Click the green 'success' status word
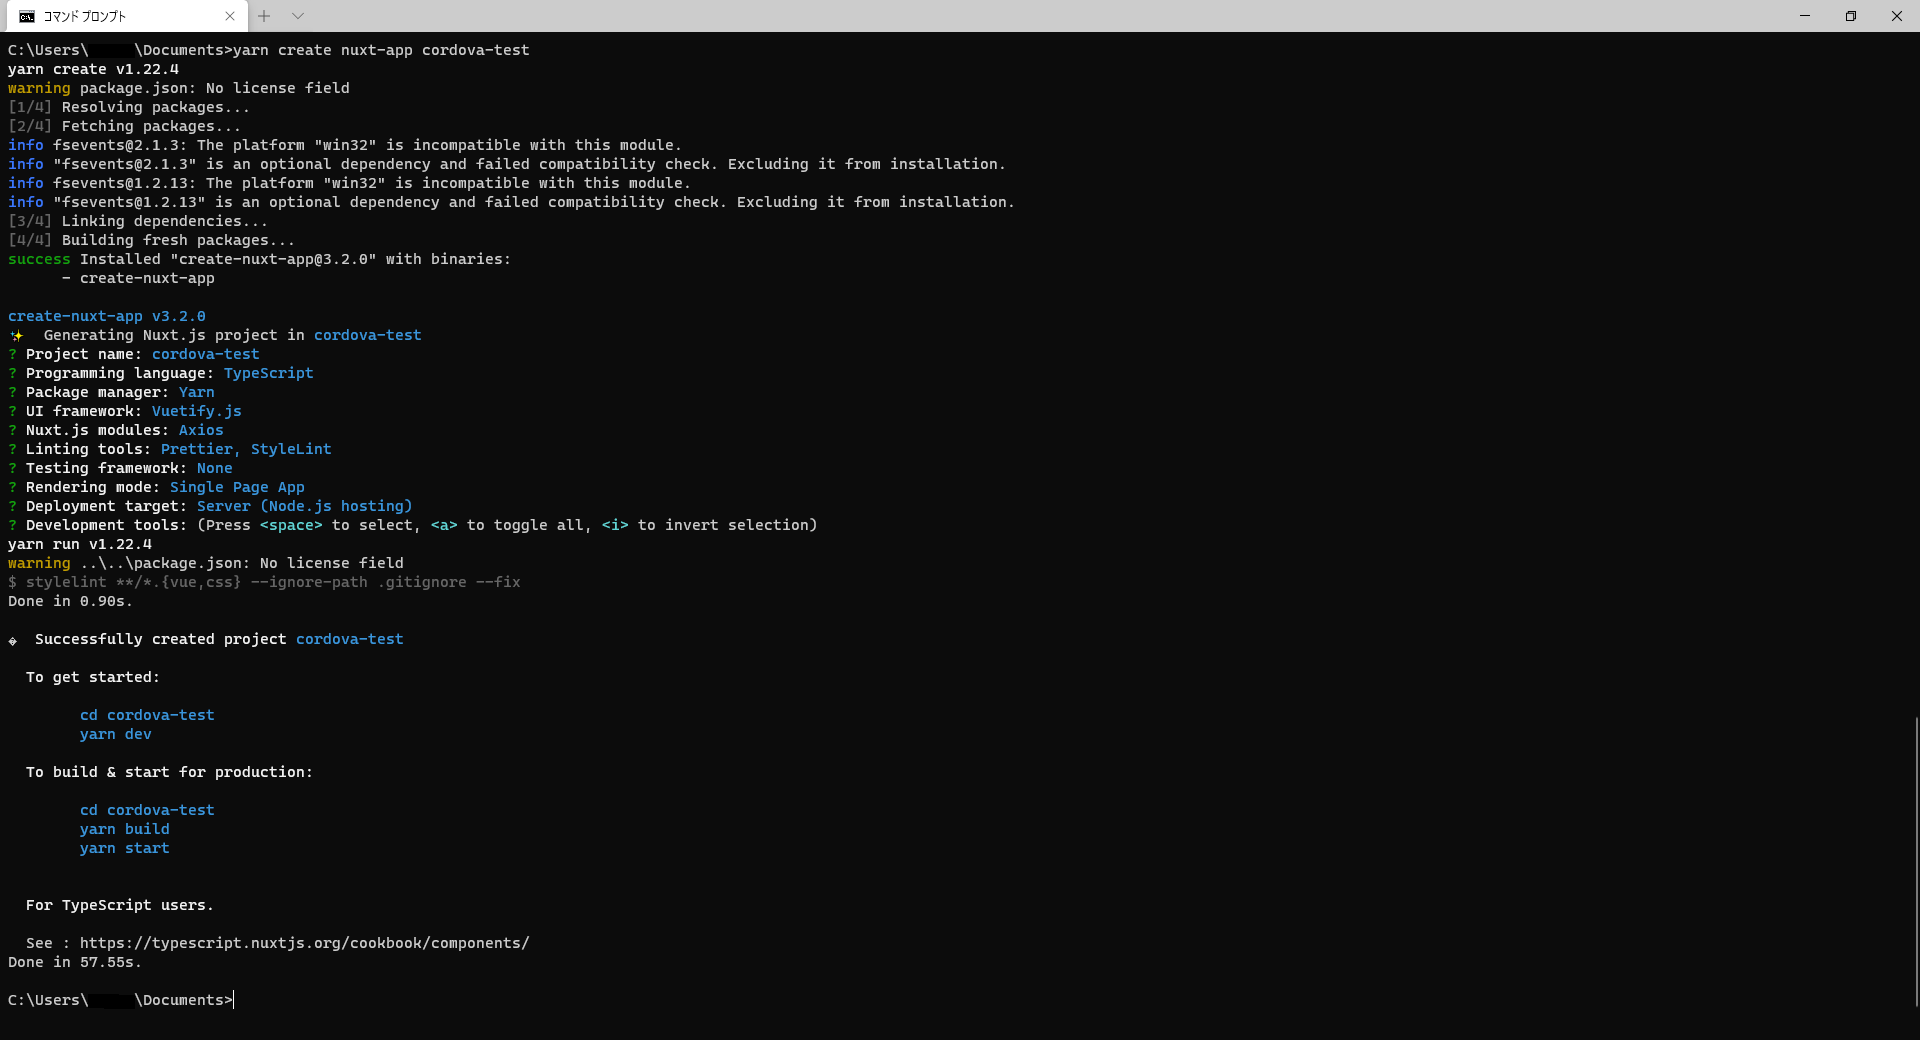The height and width of the screenshot is (1040, 1920). (39, 259)
